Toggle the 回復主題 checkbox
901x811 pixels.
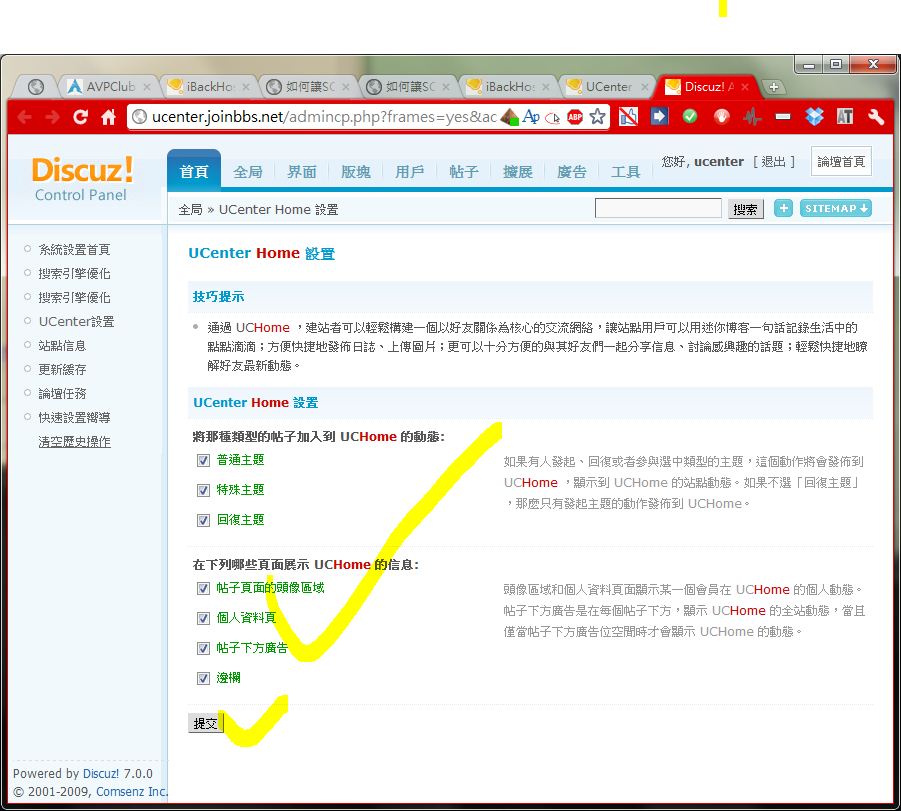[203, 520]
